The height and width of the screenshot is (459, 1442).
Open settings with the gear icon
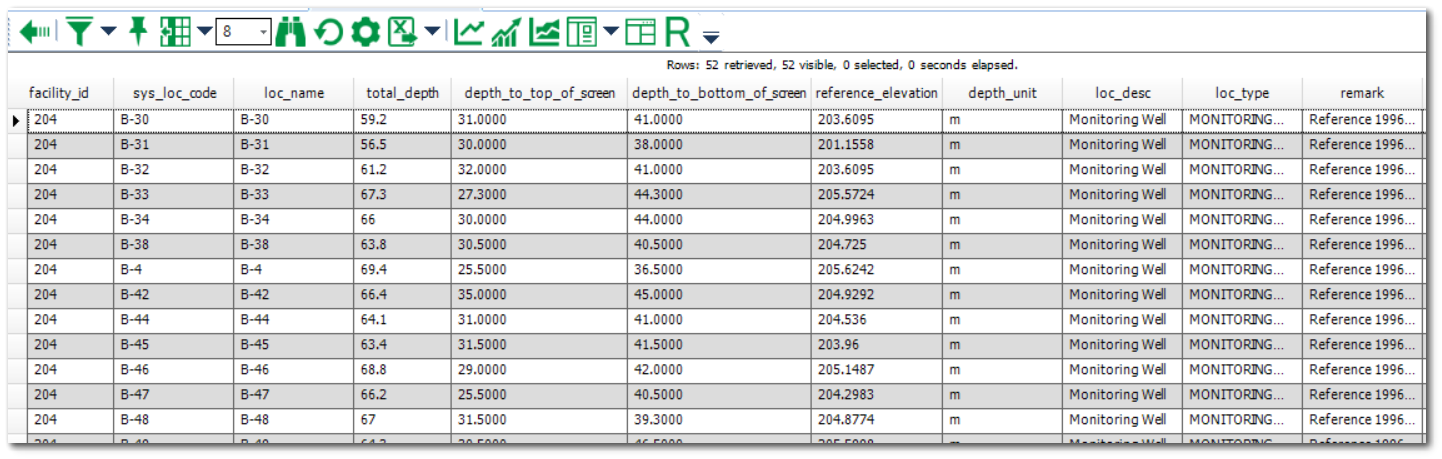pos(365,33)
